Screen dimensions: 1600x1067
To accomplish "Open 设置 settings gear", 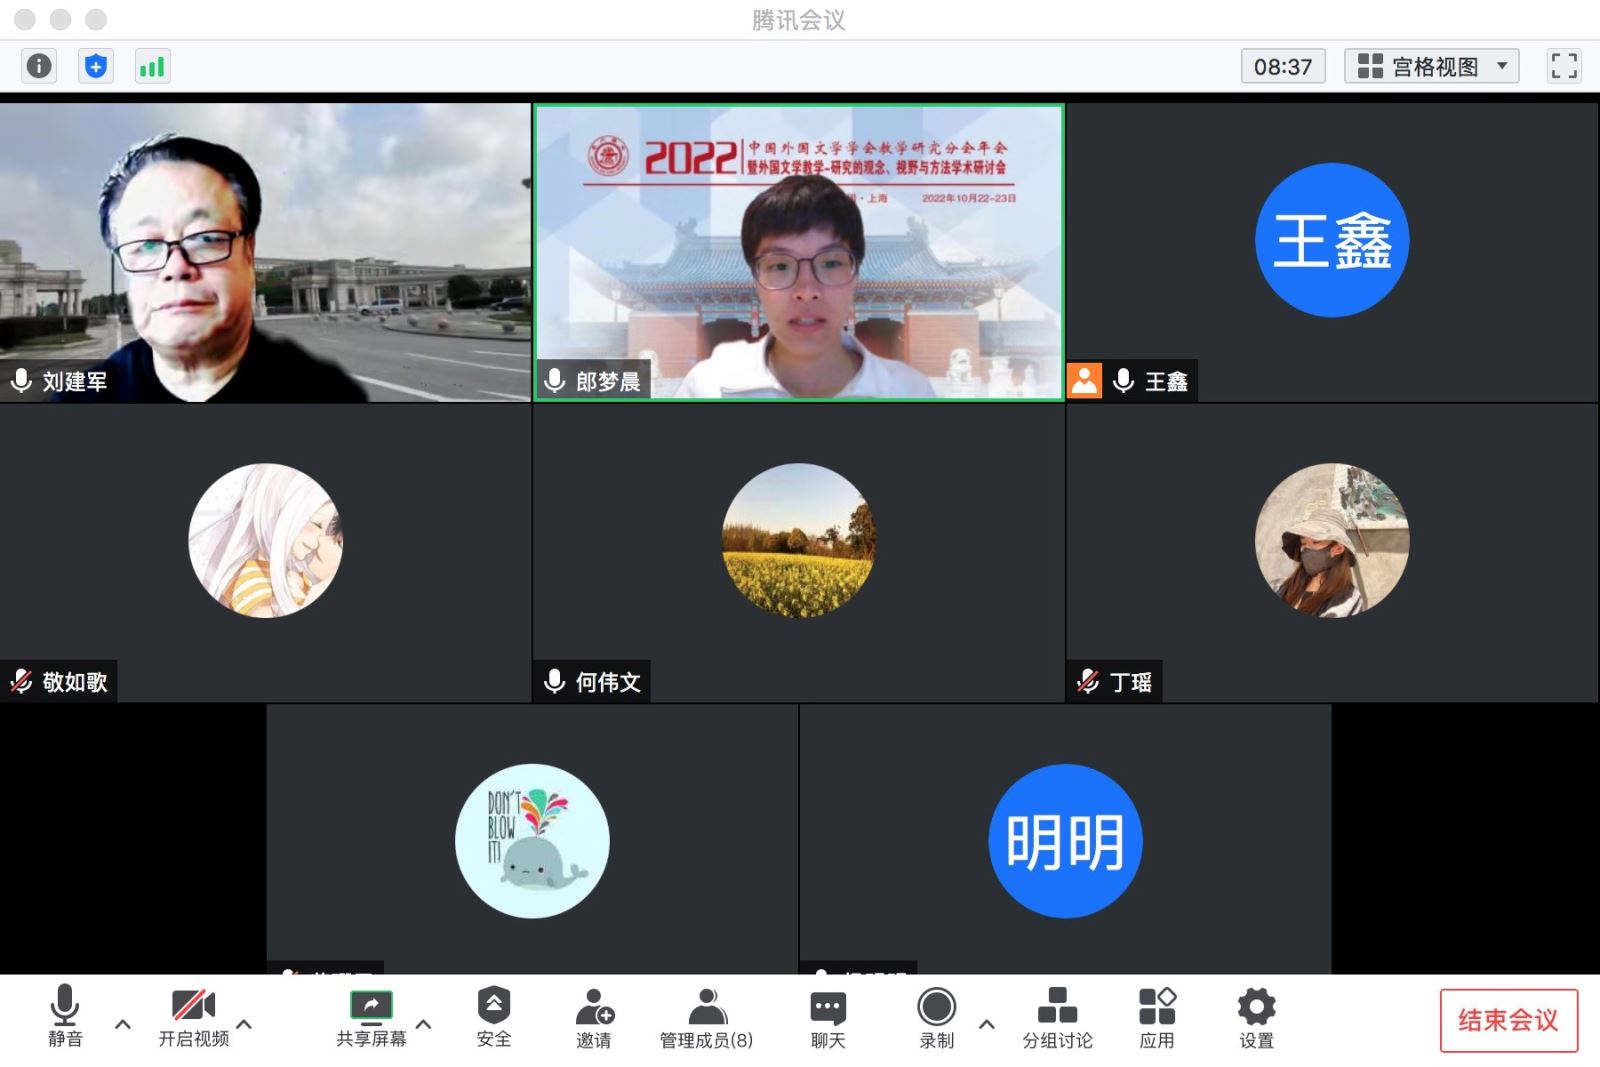I will coord(1256,1017).
